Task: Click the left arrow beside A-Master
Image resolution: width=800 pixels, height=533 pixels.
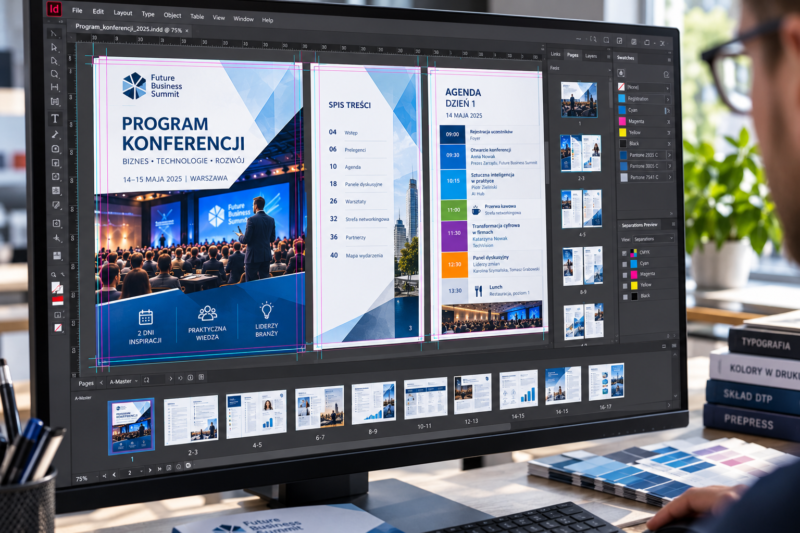Action: point(102,383)
